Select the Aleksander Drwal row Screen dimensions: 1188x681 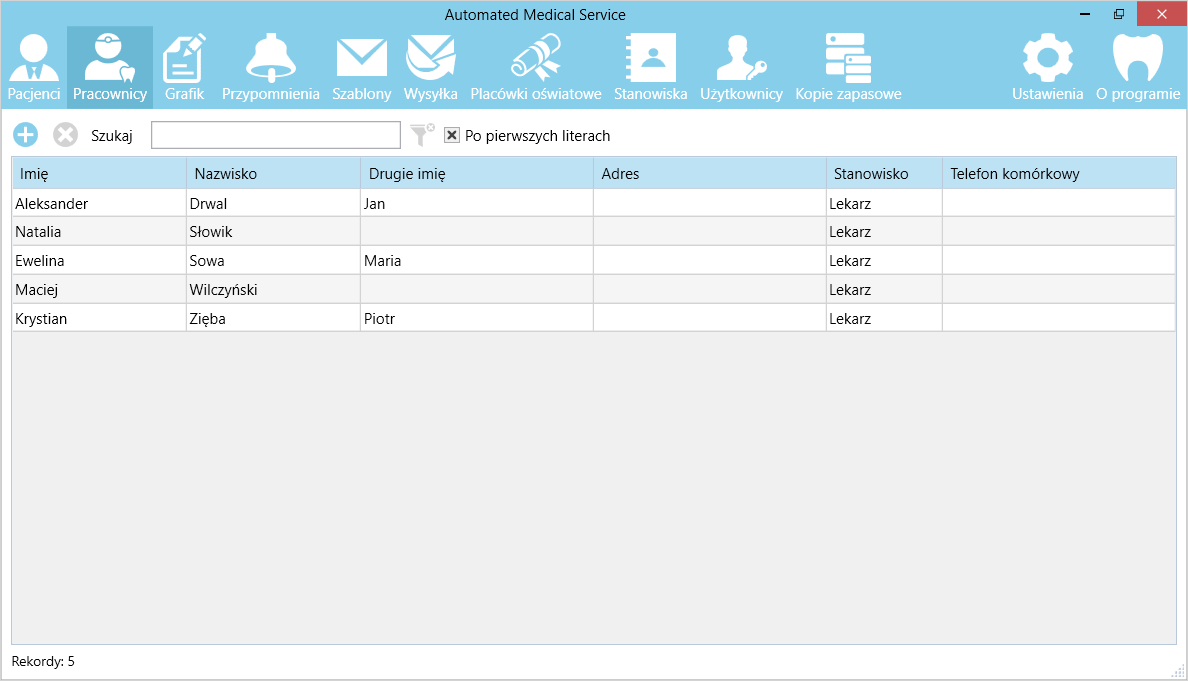100,203
